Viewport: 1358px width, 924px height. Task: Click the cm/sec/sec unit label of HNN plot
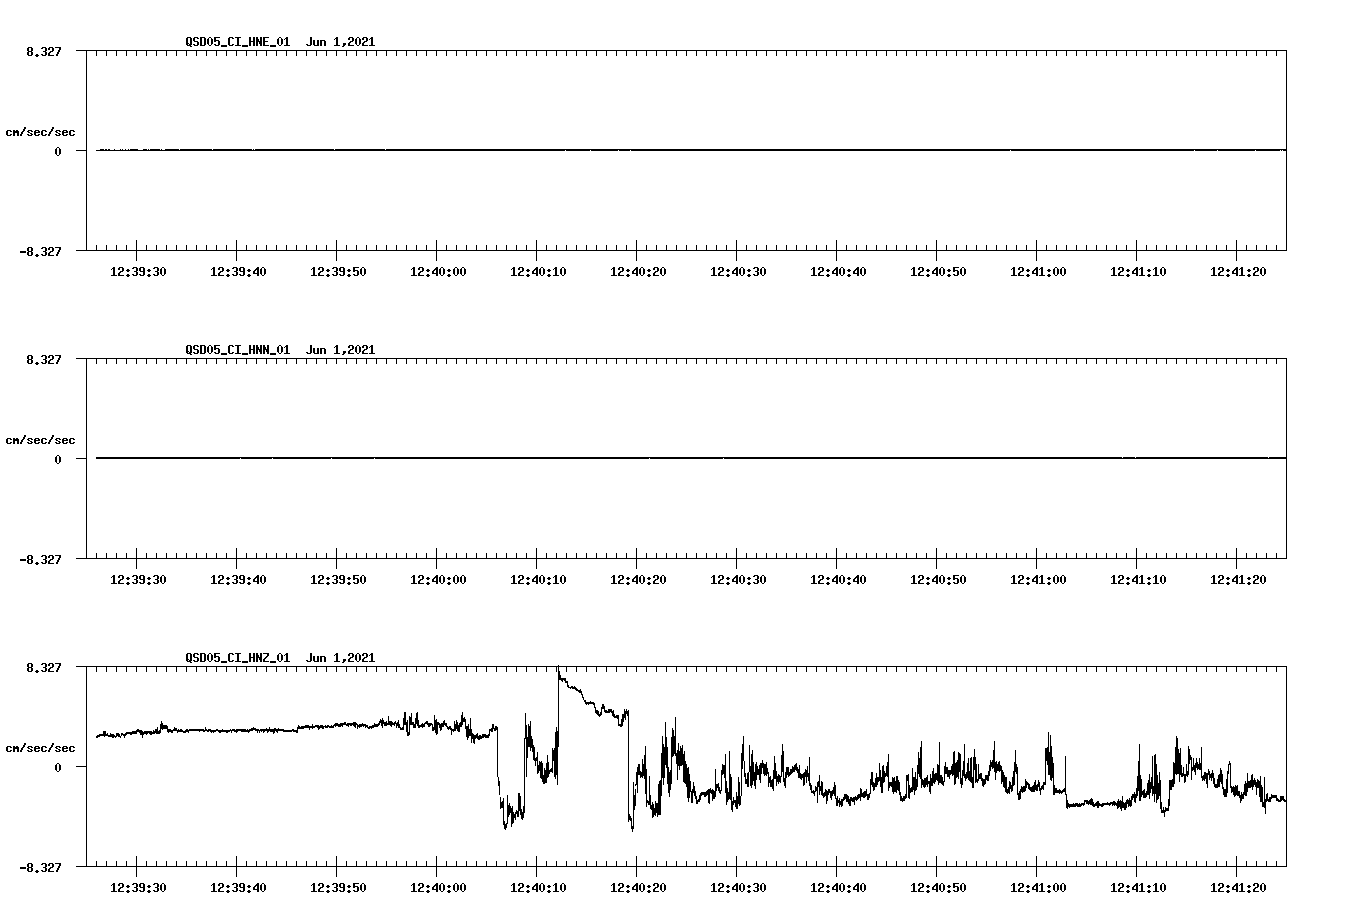[40, 440]
